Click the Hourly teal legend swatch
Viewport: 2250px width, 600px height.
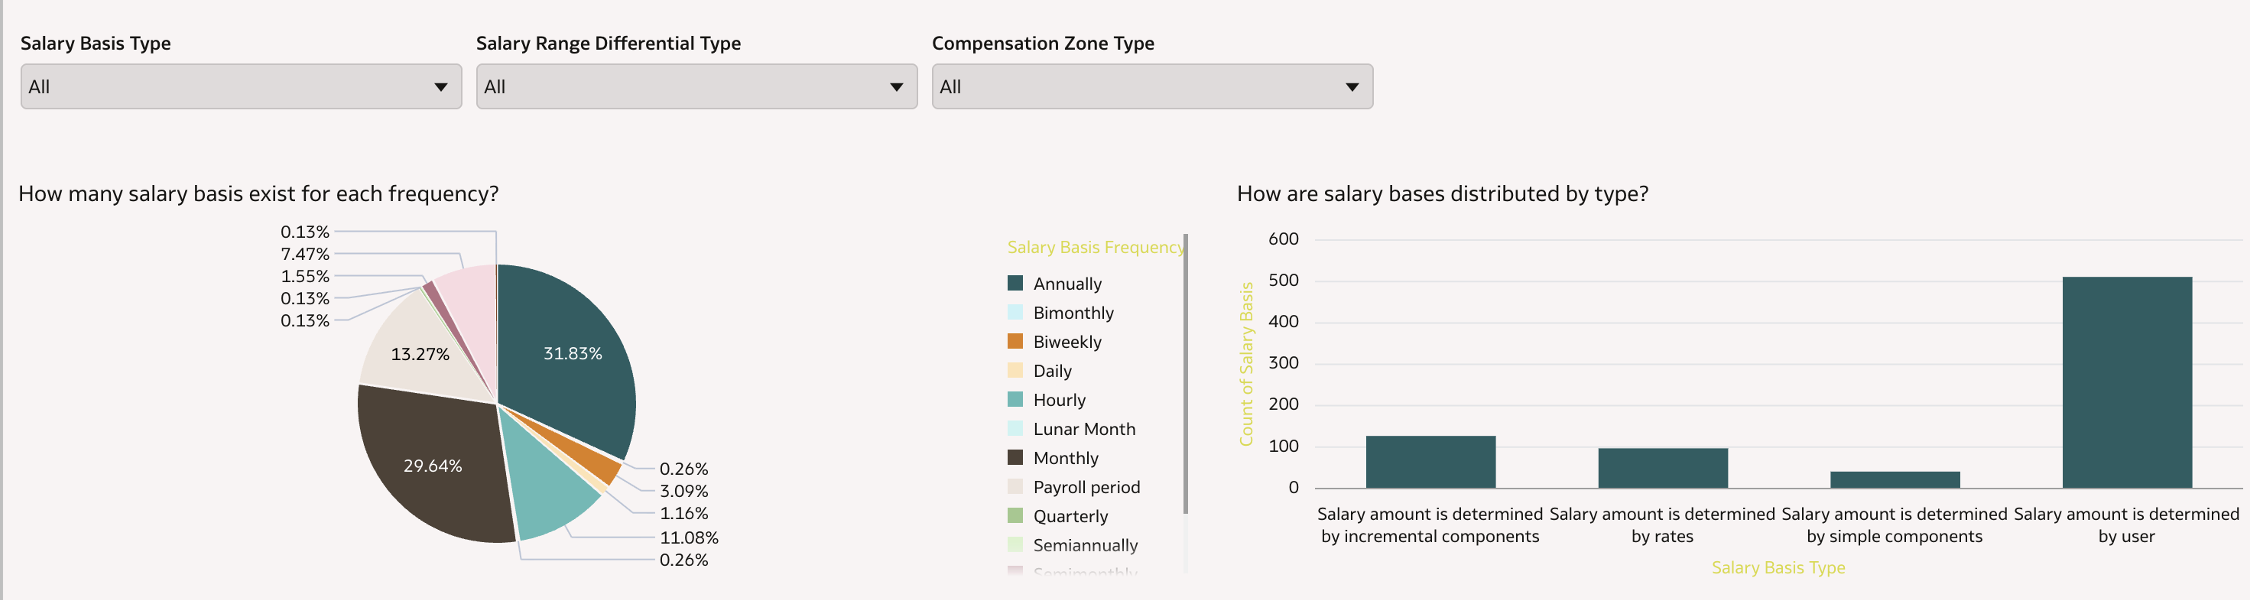[1015, 399]
